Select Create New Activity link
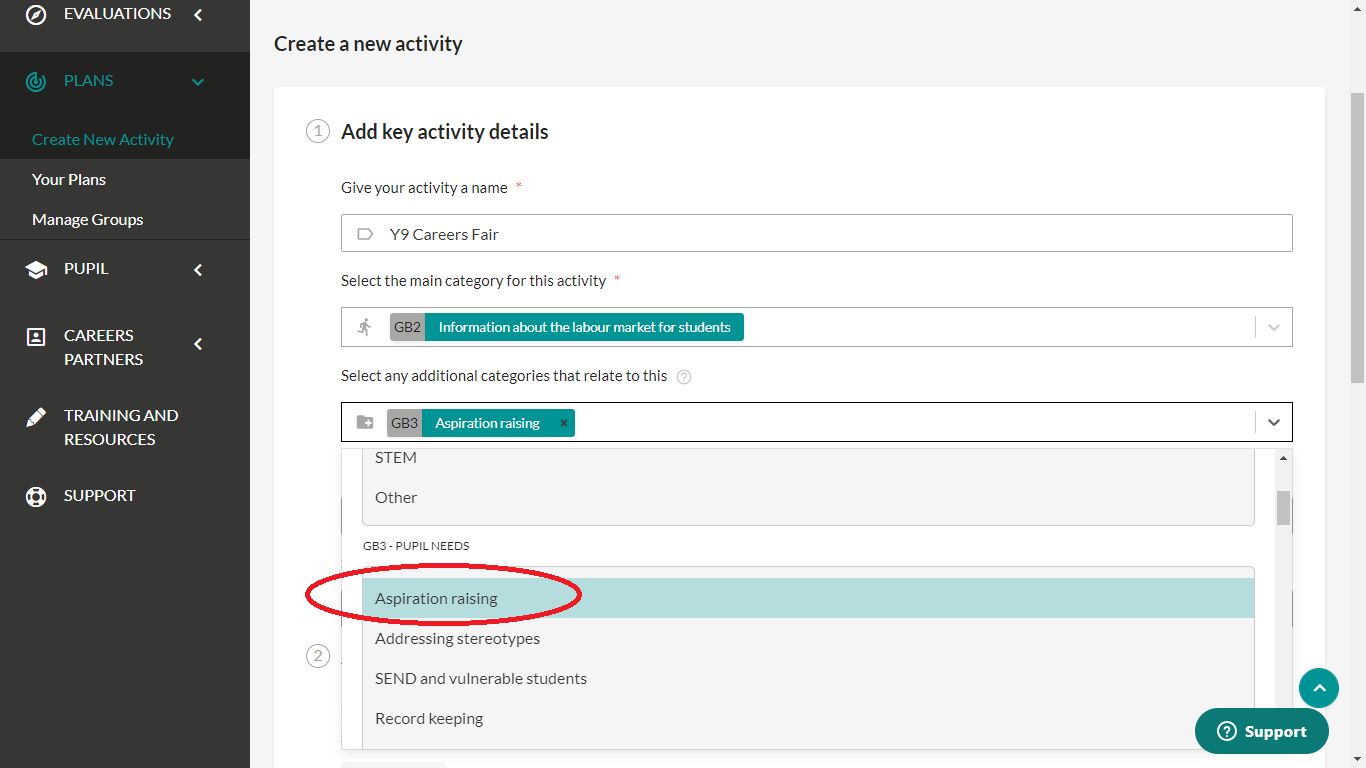The width and height of the screenshot is (1366, 768). coord(103,140)
